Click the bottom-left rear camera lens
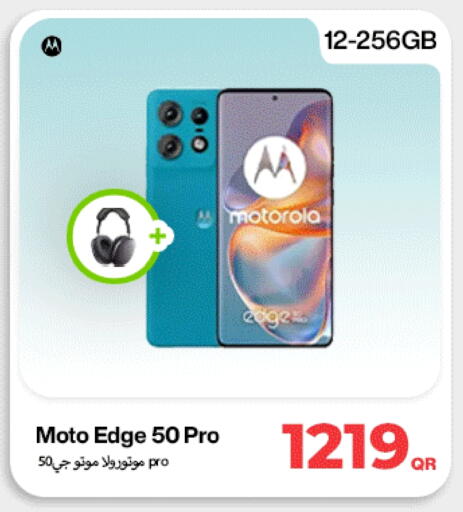The height and width of the screenshot is (512, 463). (x=170, y=146)
